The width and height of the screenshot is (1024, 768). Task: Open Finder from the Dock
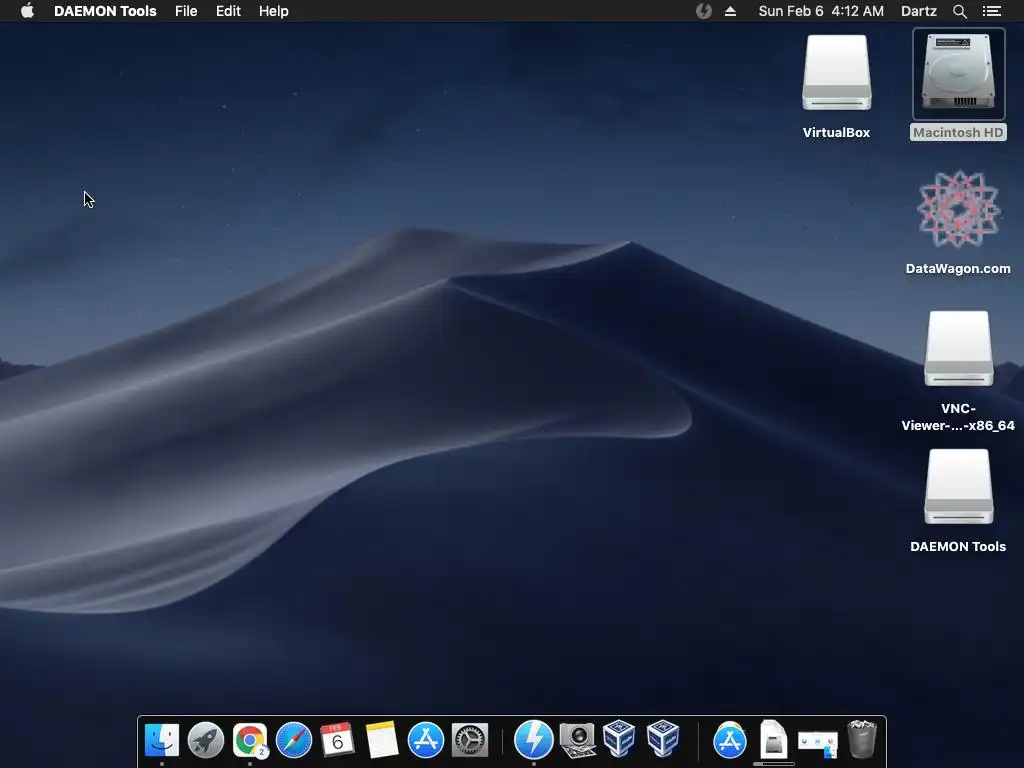tap(161, 740)
